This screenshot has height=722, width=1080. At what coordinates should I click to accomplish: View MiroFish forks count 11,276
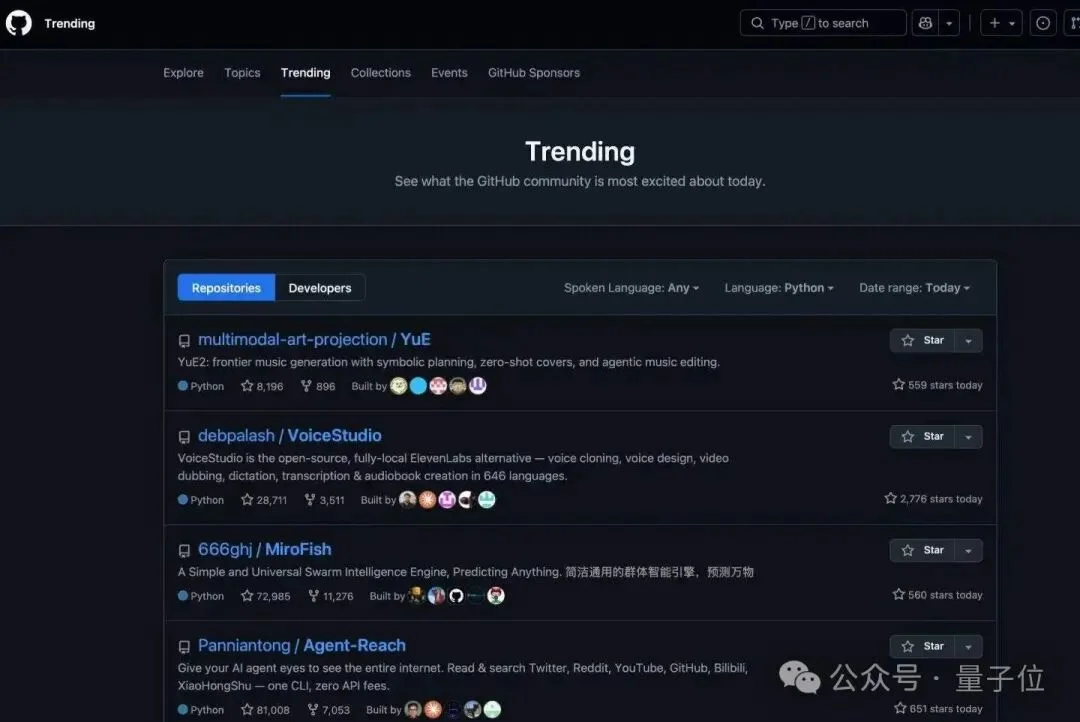pyautogui.click(x=331, y=596)
